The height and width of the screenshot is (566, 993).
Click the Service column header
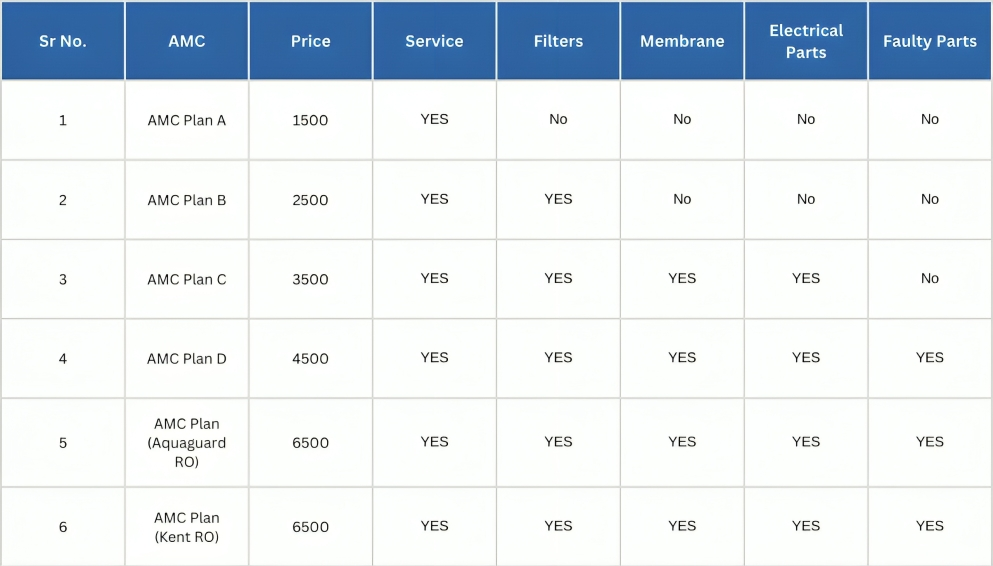[x=434, y=42]
